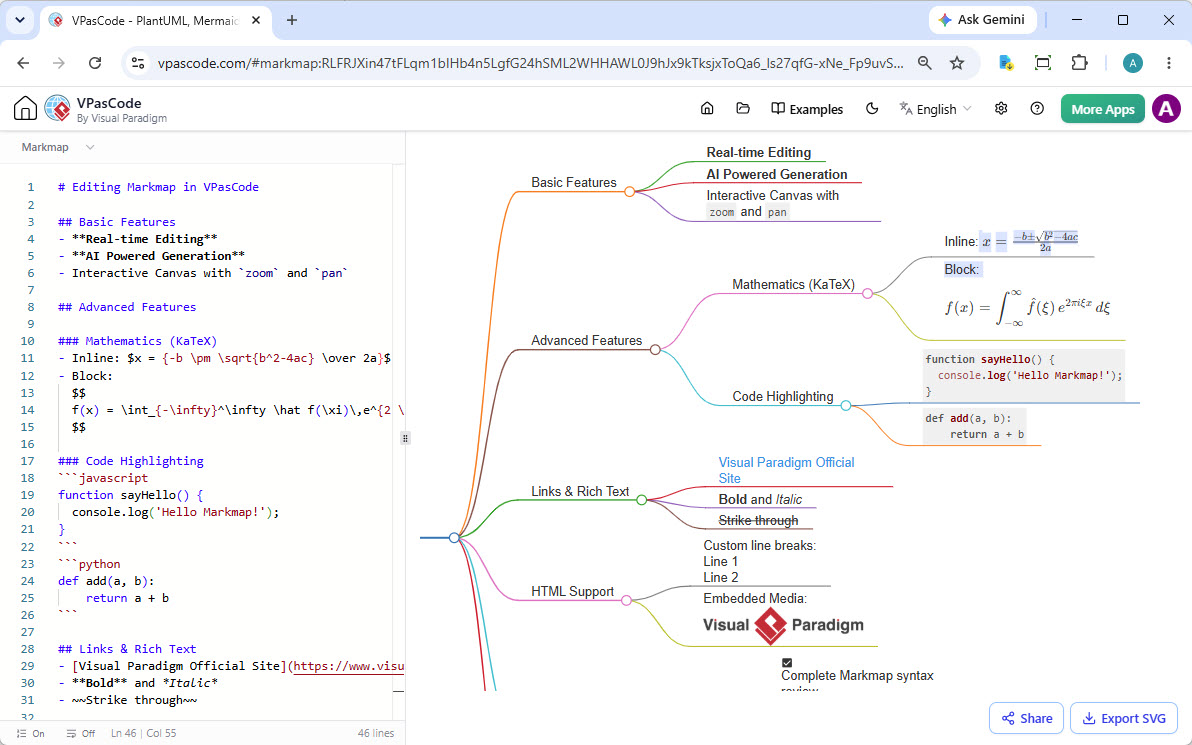The height and width of the screenshot is (745, 1192).
Task: Collapse the Links & Rich Text node circle
Action: (642, 500)
